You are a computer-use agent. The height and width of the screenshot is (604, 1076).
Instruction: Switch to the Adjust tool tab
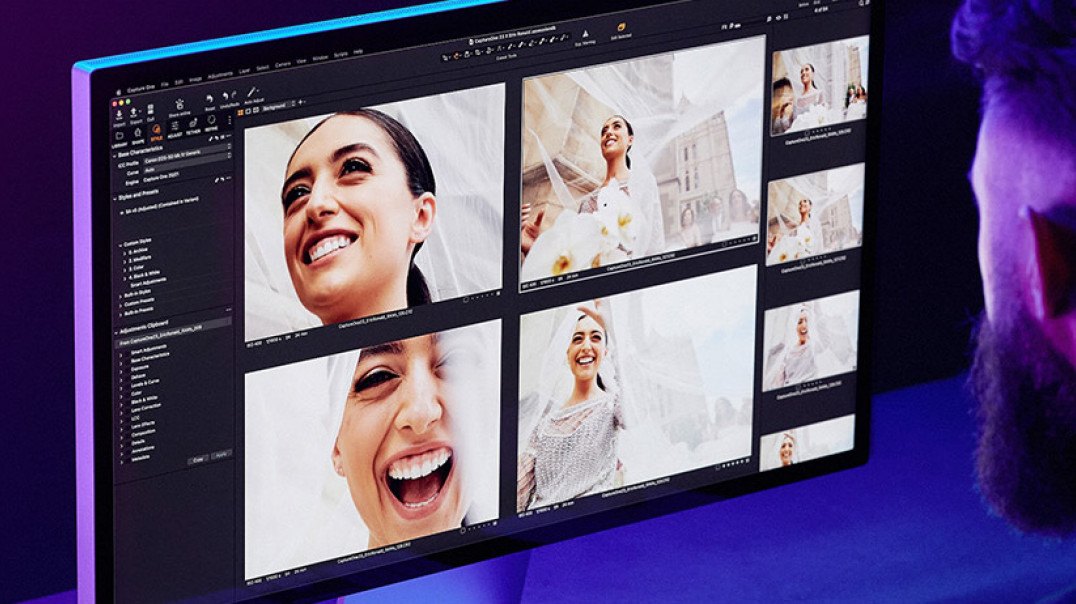(x=174, y=130)
